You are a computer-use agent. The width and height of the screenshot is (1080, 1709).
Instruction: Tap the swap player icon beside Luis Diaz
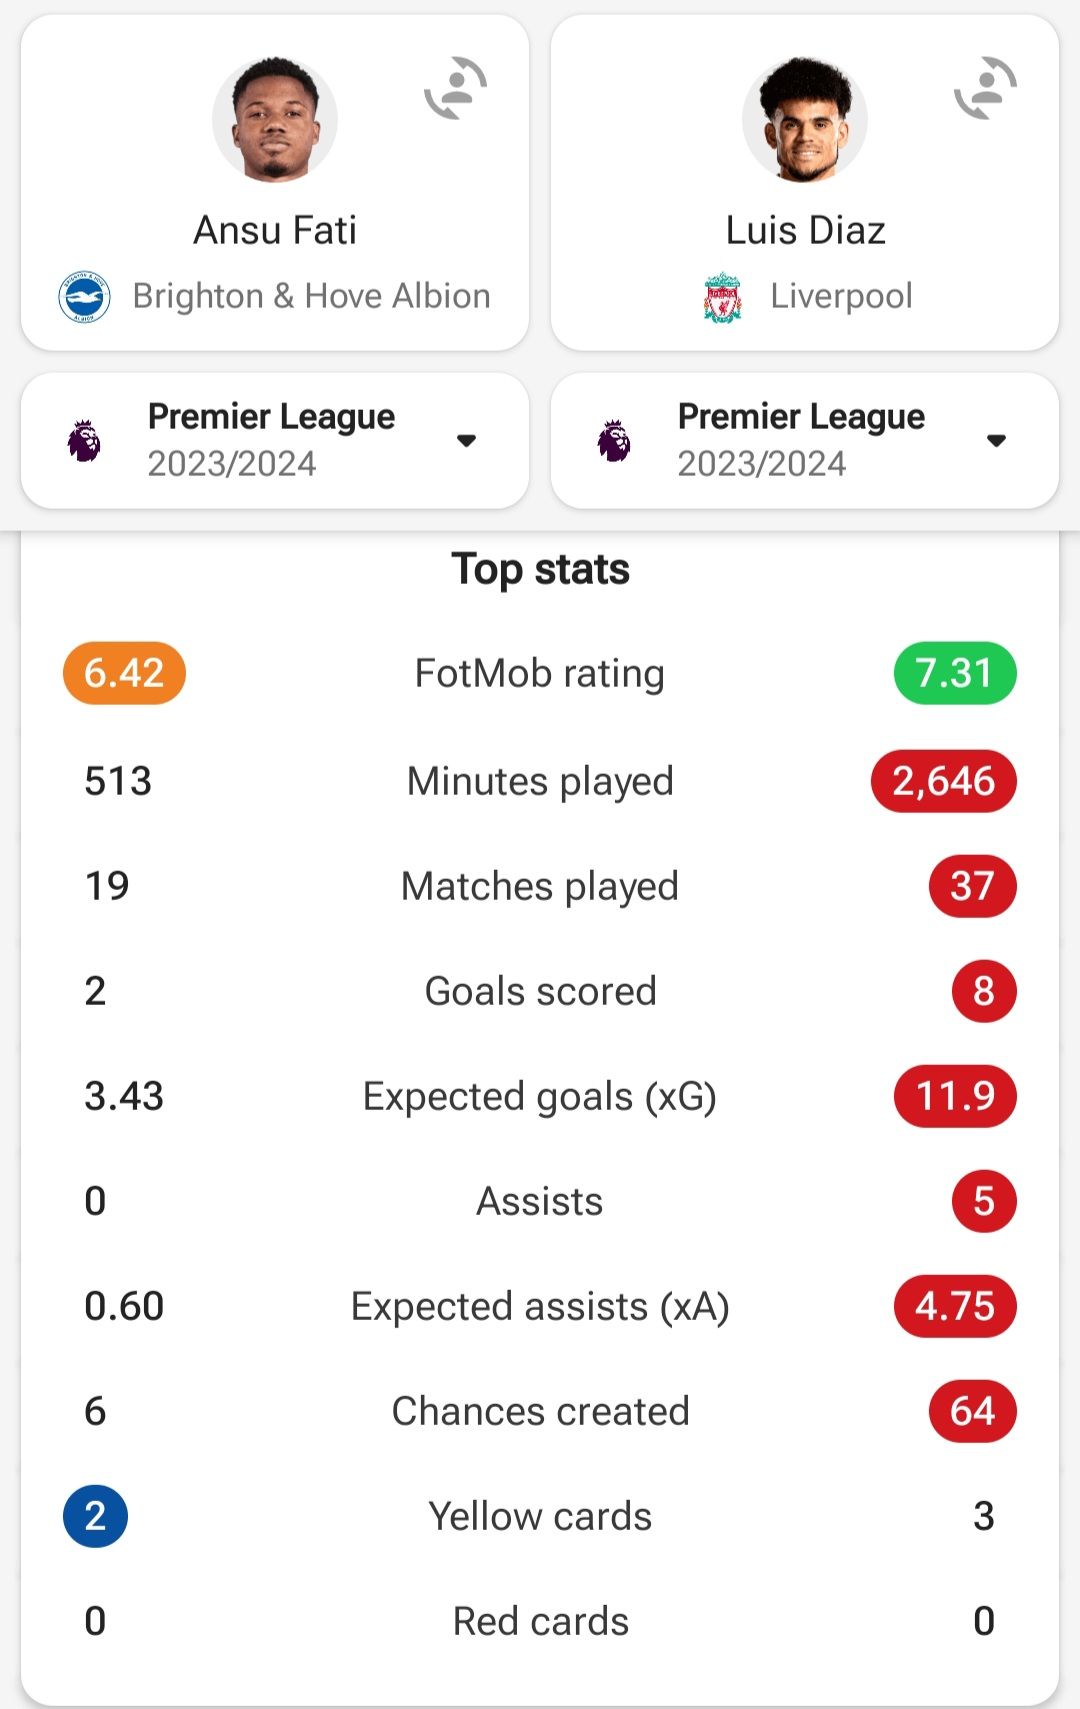click(x=986, y=89)
